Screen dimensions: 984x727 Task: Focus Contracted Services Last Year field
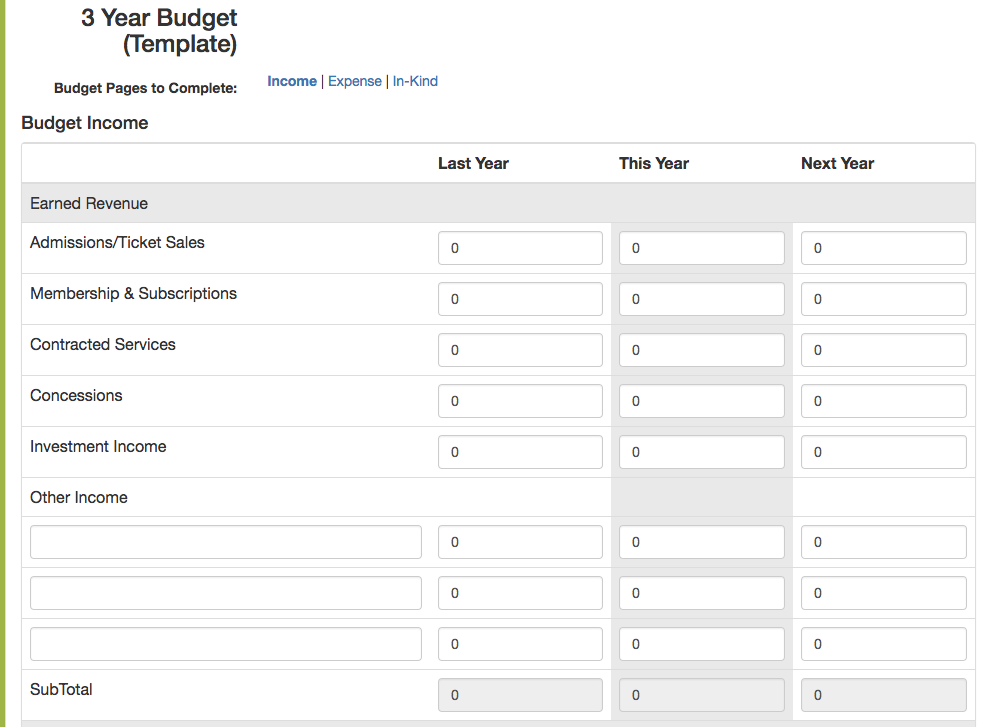[520, 350]
